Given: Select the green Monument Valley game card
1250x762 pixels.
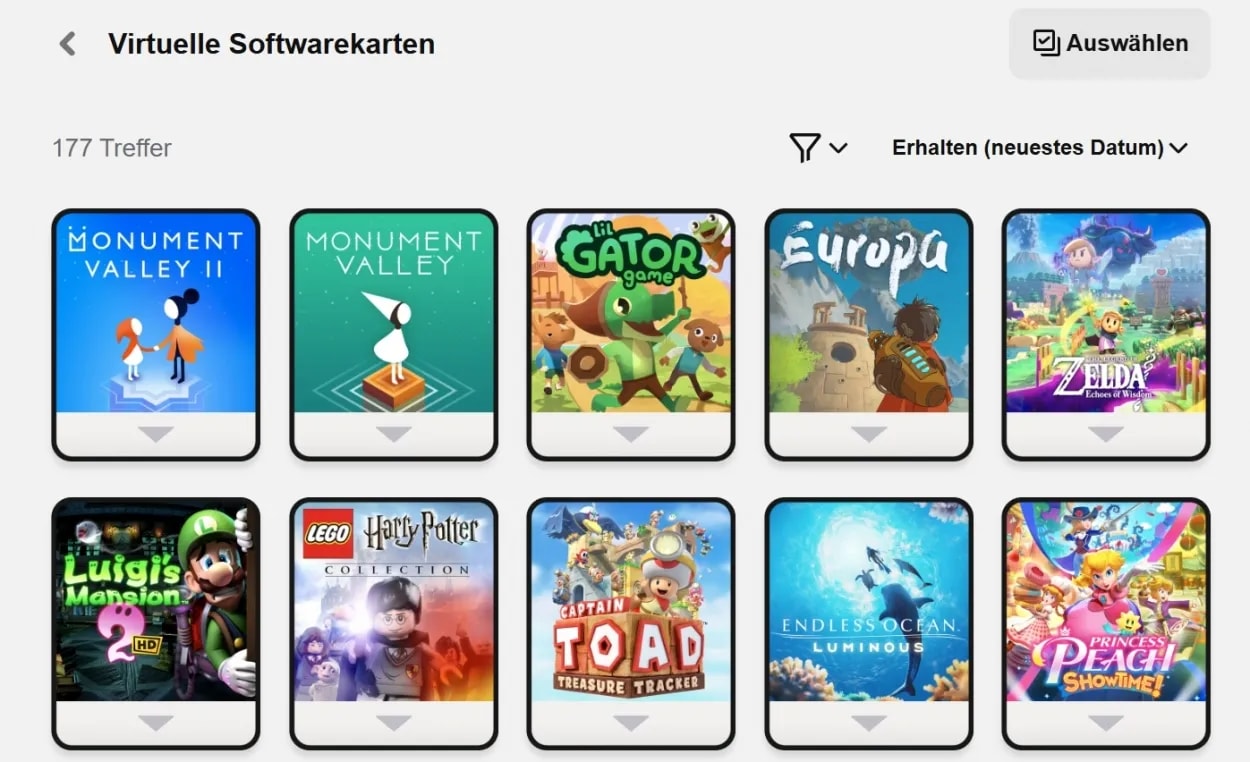Looking at the screenshot, I should [x=393, y=312].
